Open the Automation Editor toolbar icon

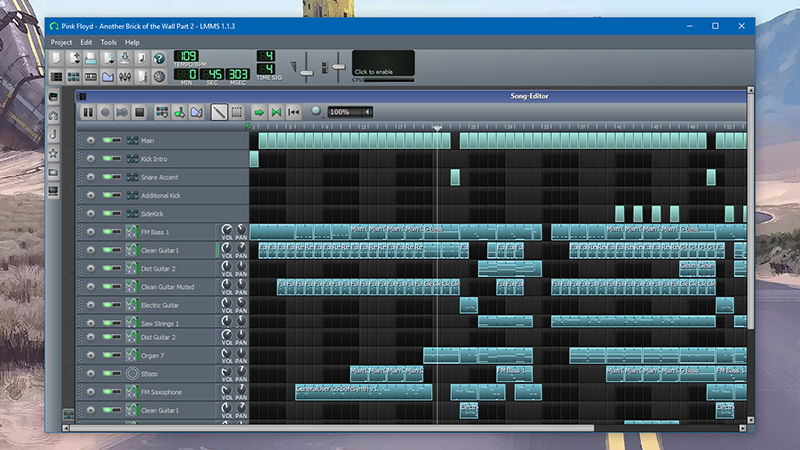point(108,77)
